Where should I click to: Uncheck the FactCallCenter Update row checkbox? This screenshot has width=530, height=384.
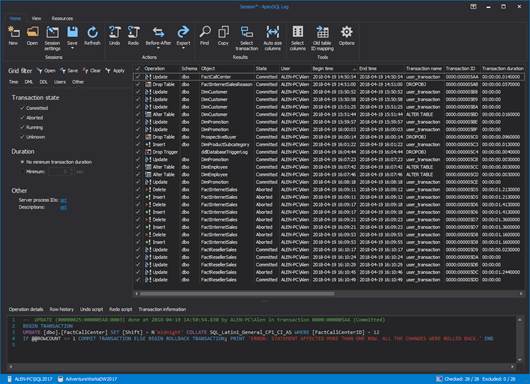pyautogui.click(x=138, y=77)
